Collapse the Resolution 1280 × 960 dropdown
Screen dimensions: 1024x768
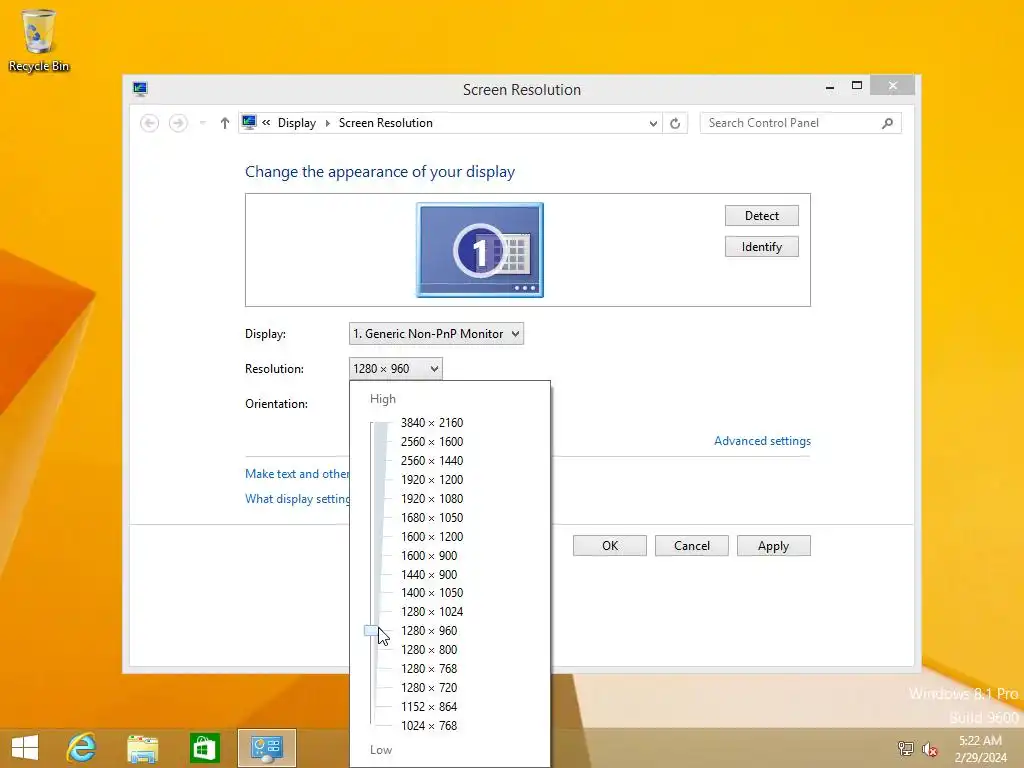396,369
